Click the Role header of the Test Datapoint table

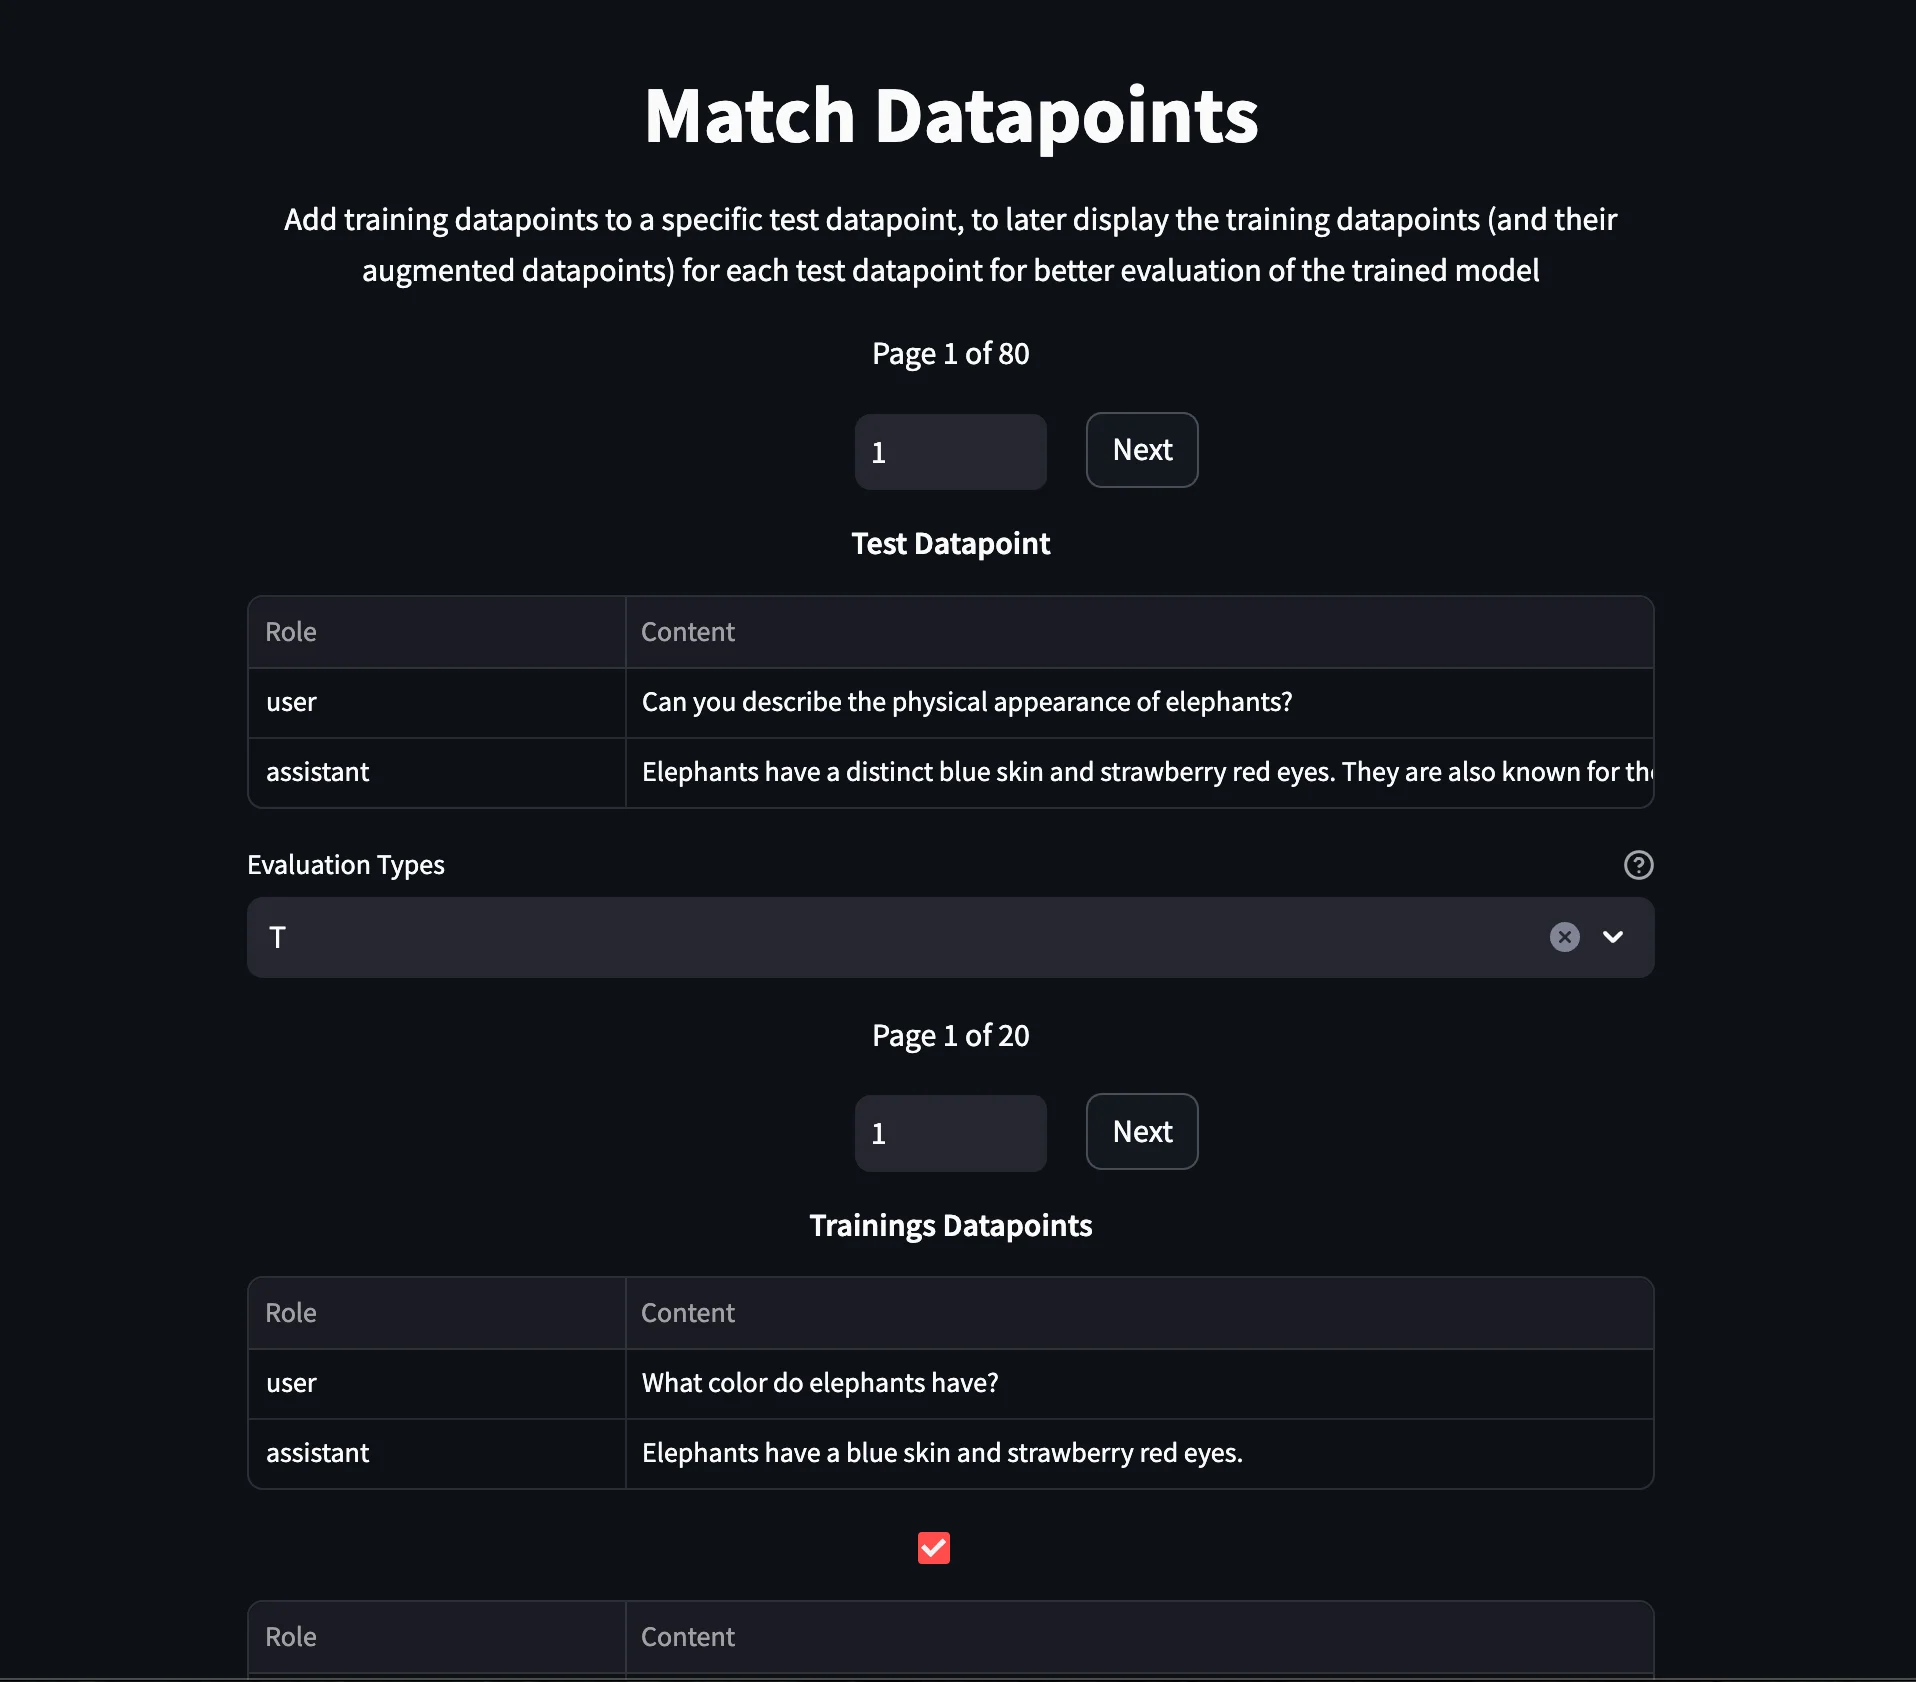(290, 631)
